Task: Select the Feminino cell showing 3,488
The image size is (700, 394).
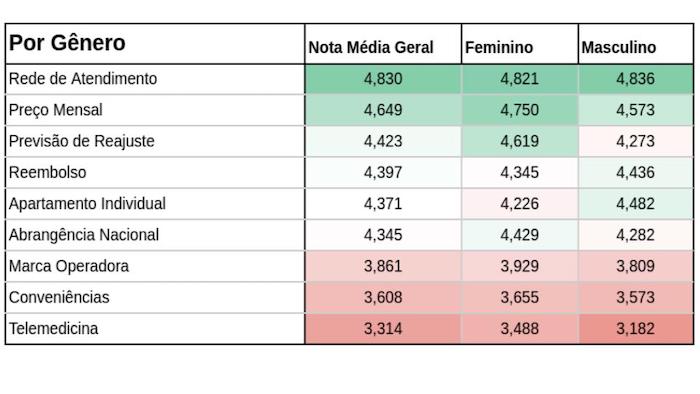Action: [520, 329]
